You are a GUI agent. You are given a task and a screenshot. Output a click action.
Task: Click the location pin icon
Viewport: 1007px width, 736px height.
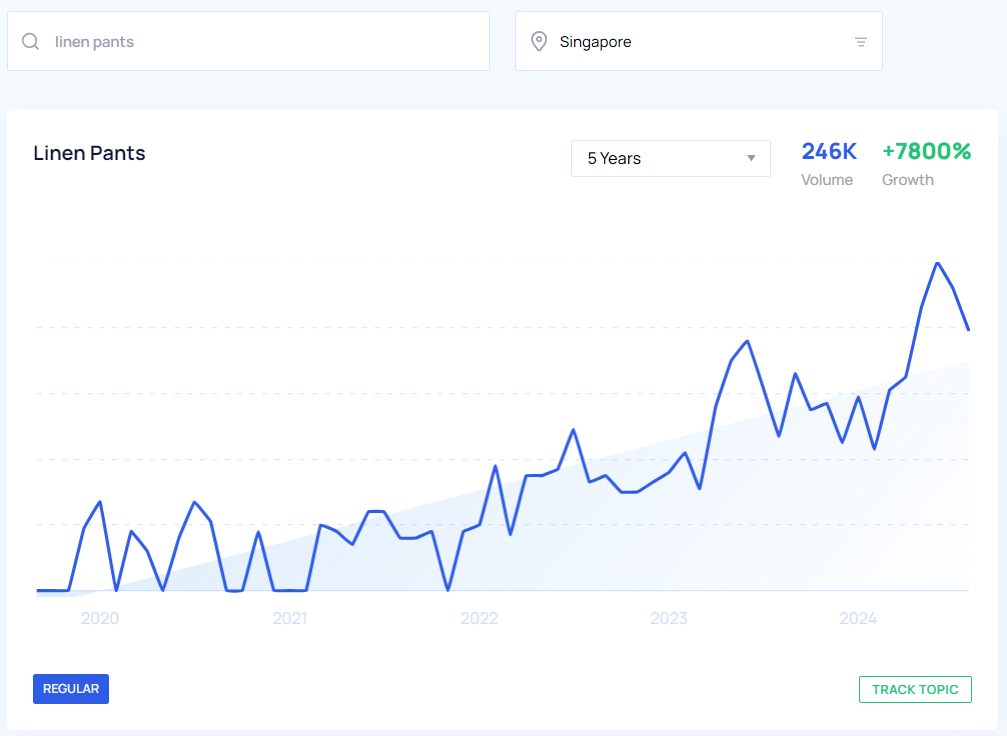(539, 41)
